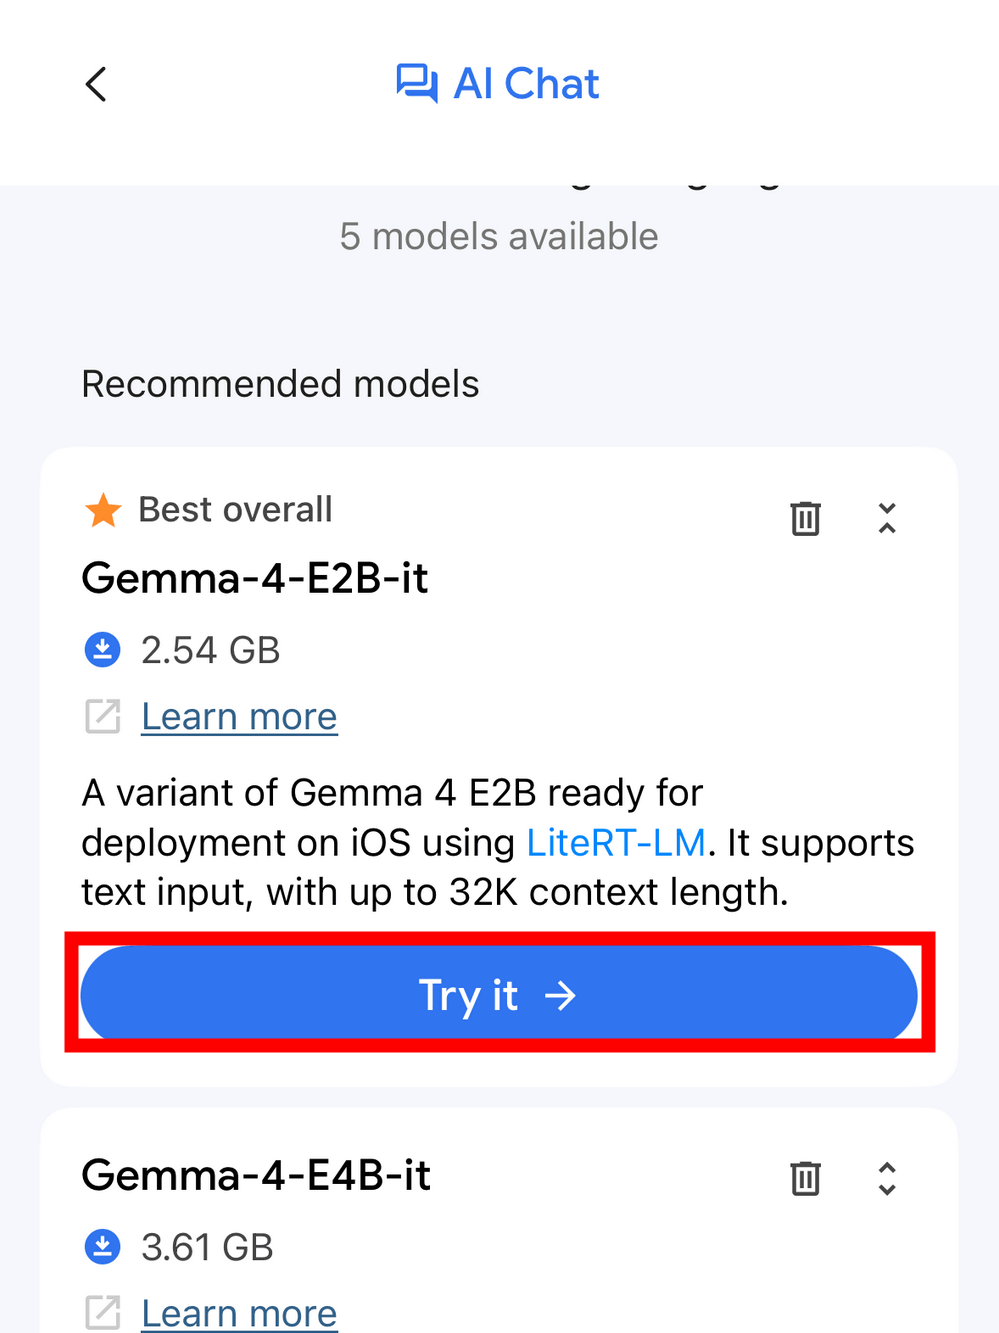Open Learn more link for Gemma-4-E2B-it
Screen dimensions: 999x1333
pyautogui.click(x=239, y=717)
